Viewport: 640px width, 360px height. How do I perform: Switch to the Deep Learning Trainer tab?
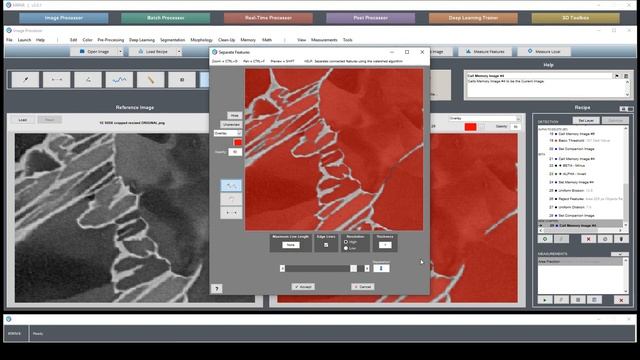pos(473,18)
